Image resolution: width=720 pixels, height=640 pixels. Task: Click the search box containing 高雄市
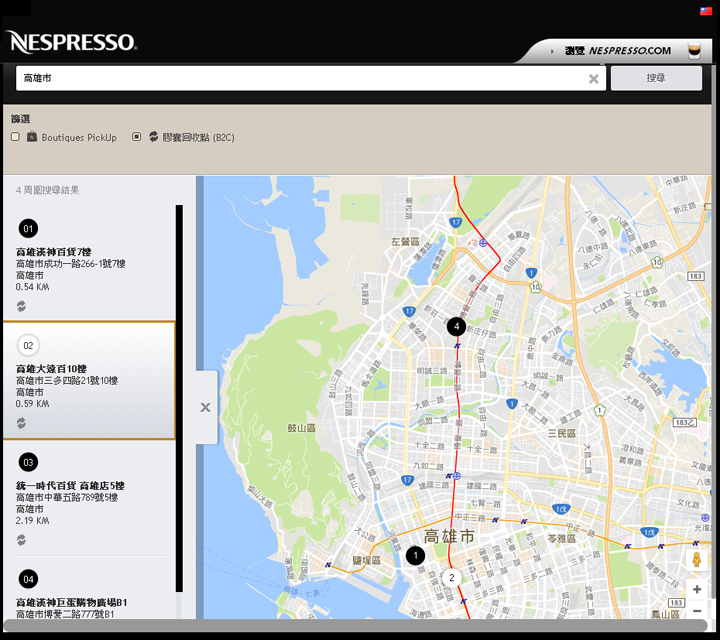coord(300,78)
